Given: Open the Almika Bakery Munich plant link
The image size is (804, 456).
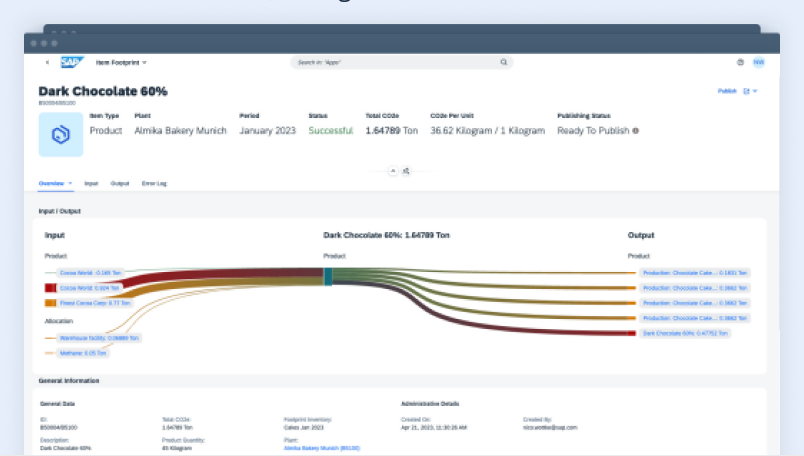Looking at the screenshot, I should click(x=322, y=448).
